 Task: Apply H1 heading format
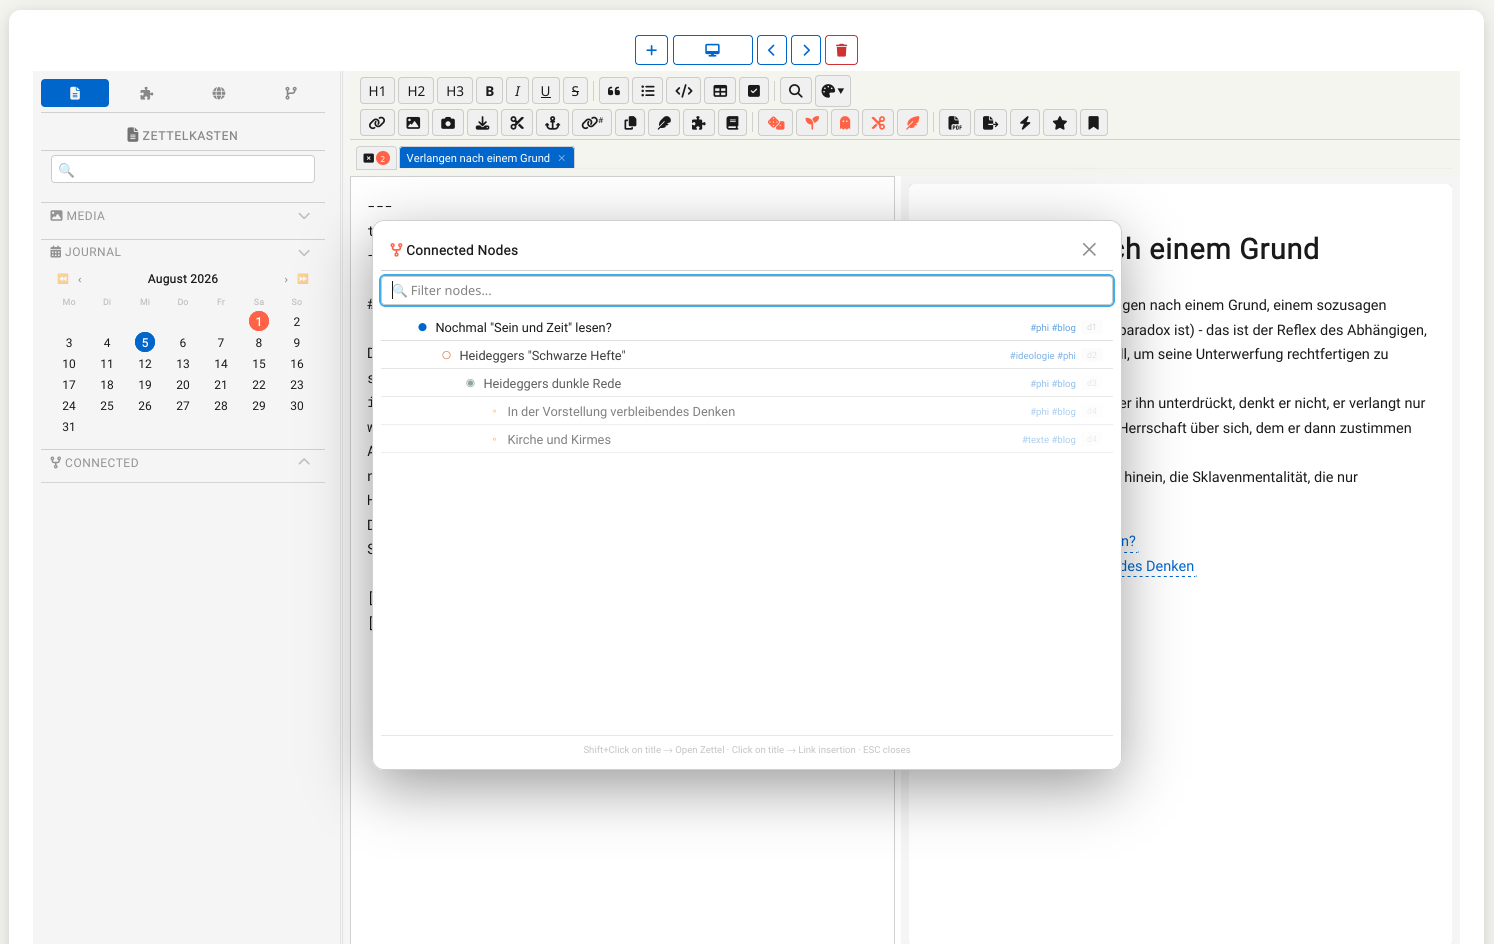(x=377, y=91)
